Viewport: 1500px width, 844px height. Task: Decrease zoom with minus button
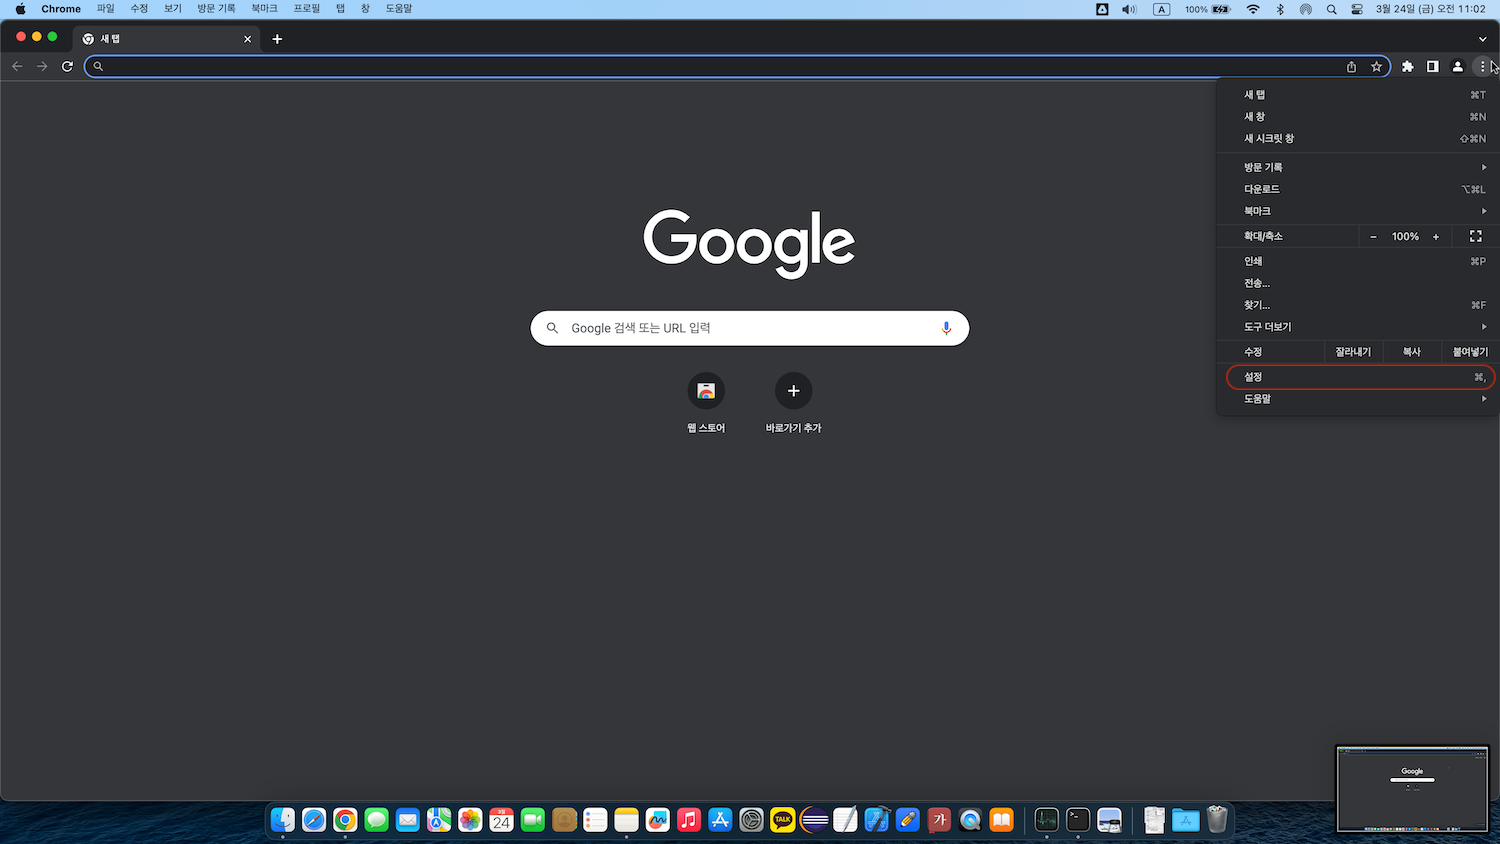coord(1373,237)
